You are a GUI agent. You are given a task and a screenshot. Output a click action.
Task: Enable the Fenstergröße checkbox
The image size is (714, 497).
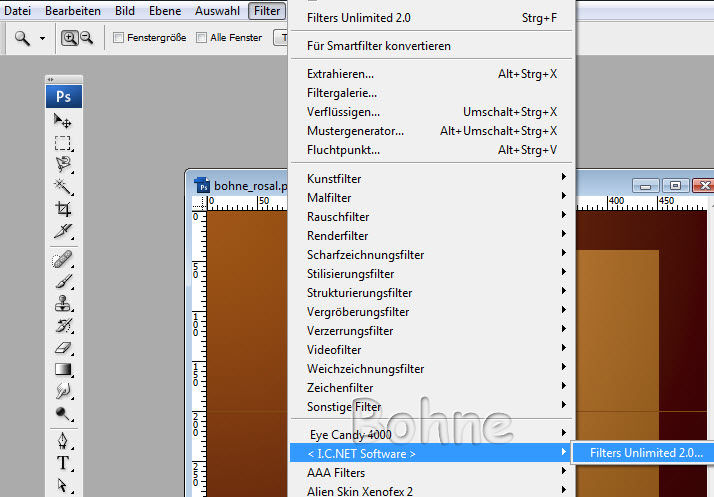click(x=119, y=38)
